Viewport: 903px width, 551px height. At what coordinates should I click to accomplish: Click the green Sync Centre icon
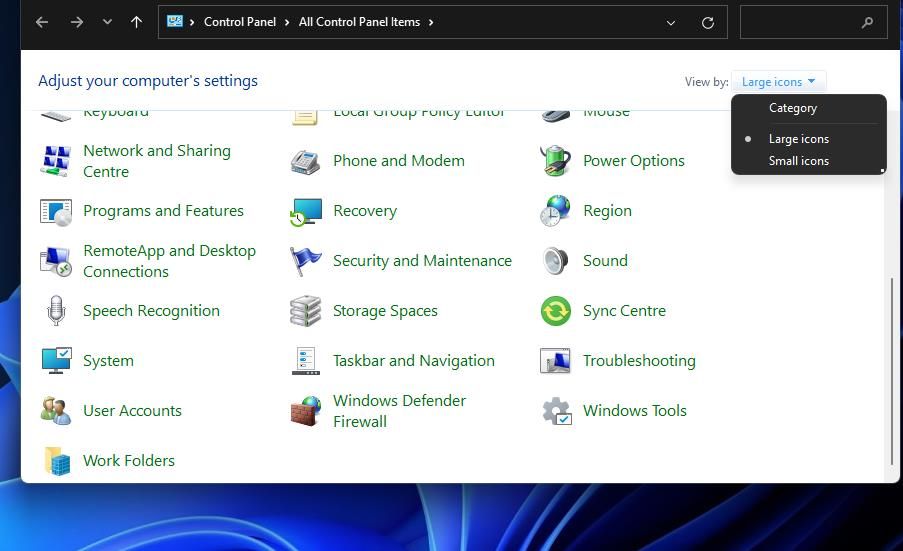pyautogui.click(x=556, y=311)
